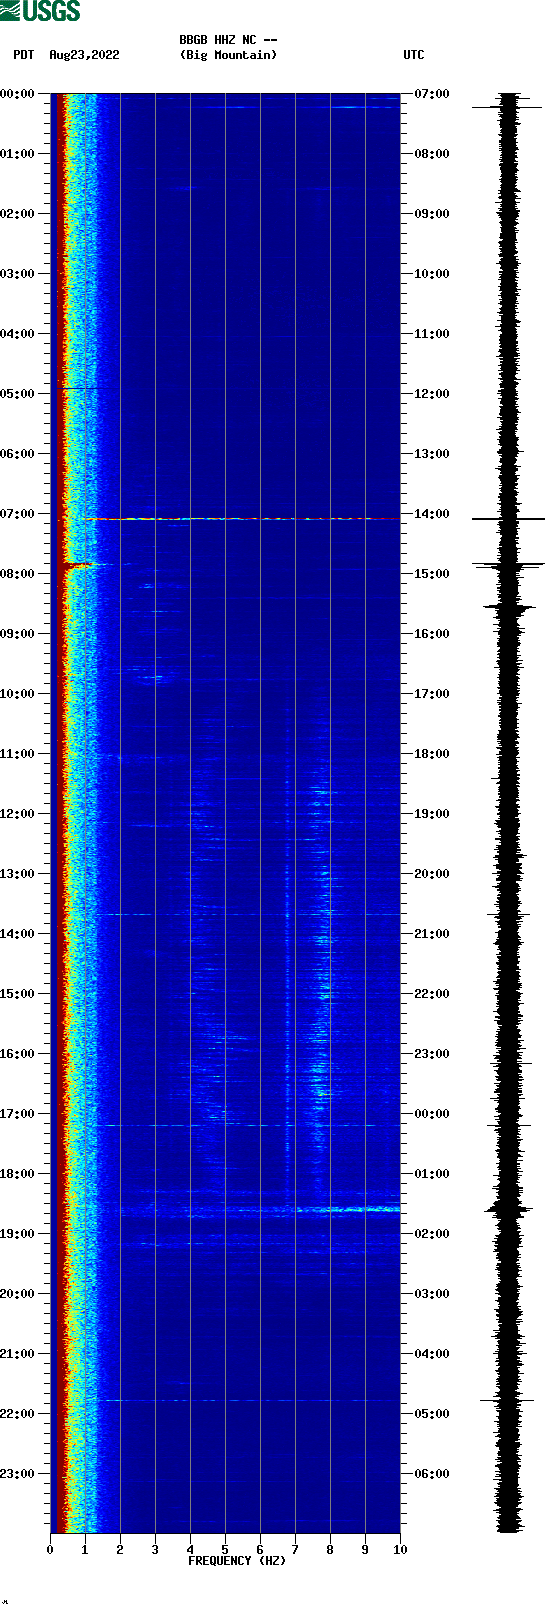Click the '(Big Mountain)' station name
The height and width of the screenshot is (1613, 552).
[x=228, y=55]
